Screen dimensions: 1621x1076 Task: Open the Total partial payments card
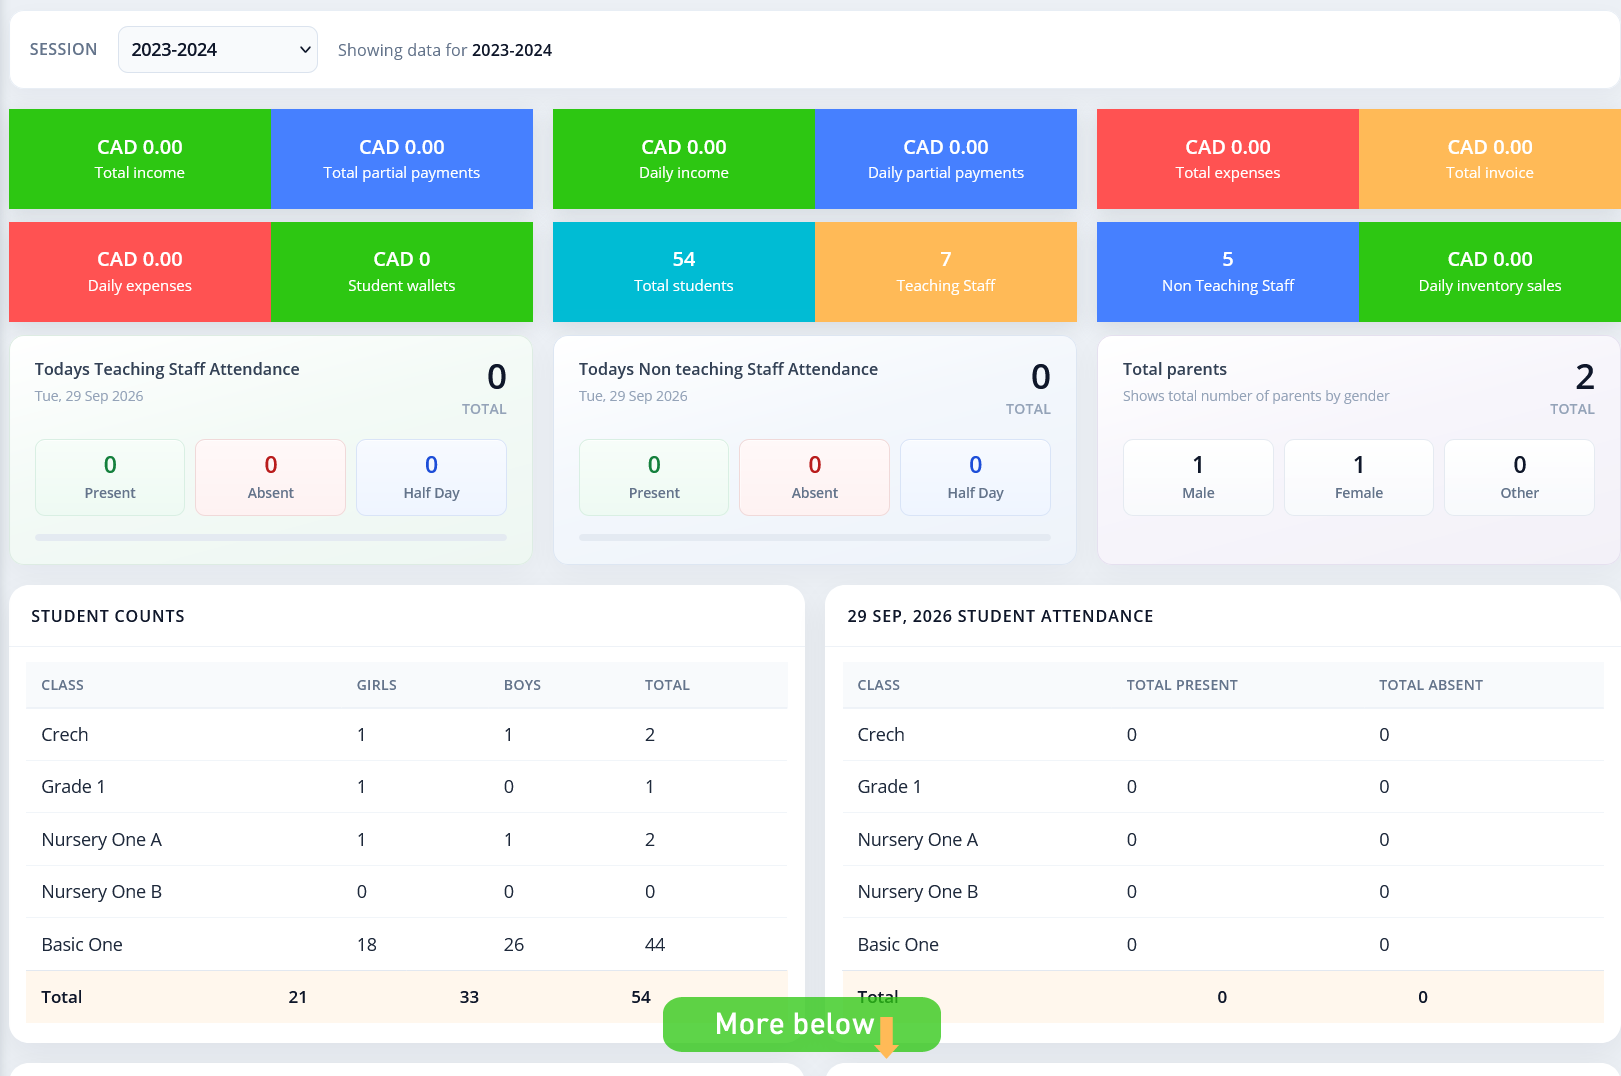tap(402, 159)
